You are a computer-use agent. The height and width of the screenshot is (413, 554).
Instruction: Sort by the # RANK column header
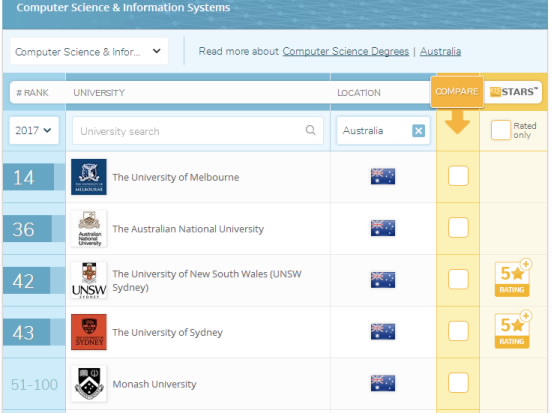click(x=32, y=93)
